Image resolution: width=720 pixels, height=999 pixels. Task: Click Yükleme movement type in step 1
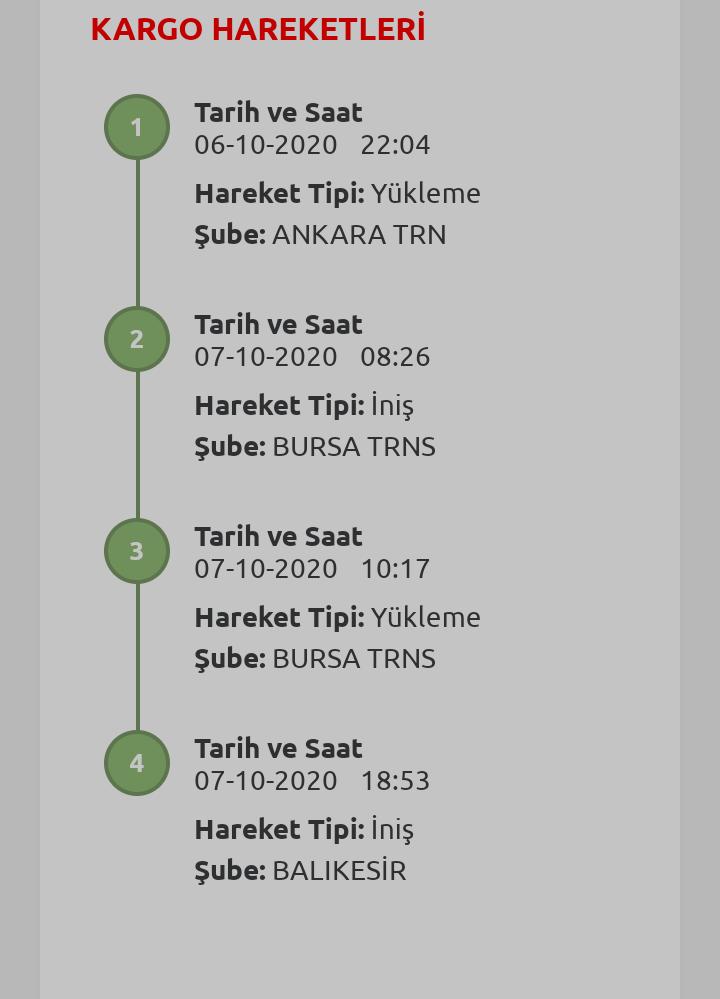(x=426, y=194)
